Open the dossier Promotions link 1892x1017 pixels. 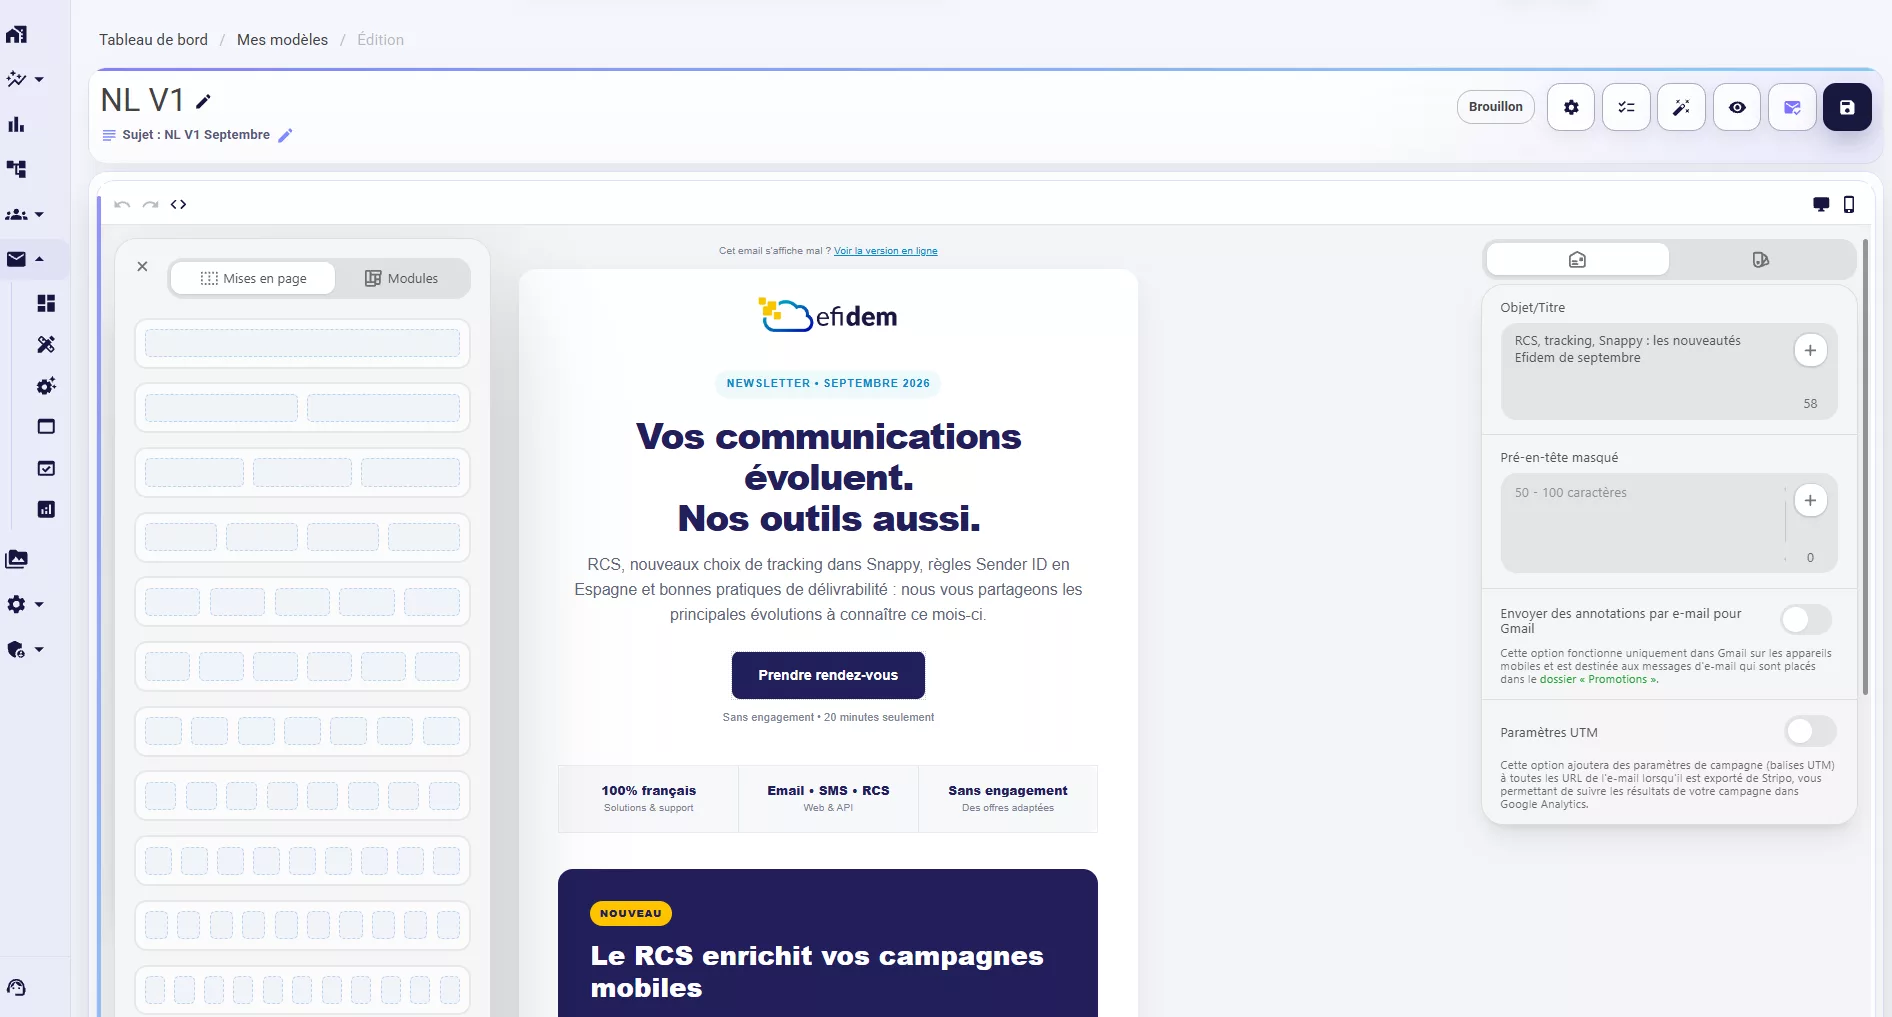click(1598, 680)
